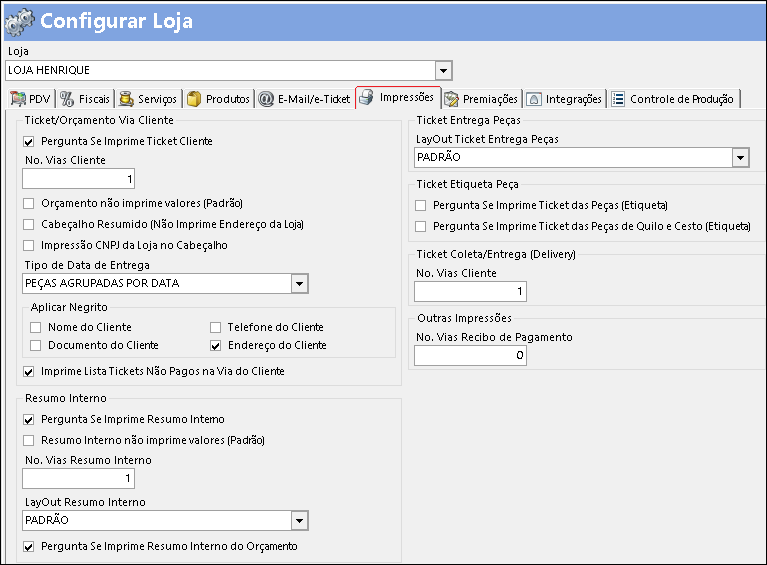Click the Outras Impressões group label
The image size is (767, 565).
click(464, 318)
